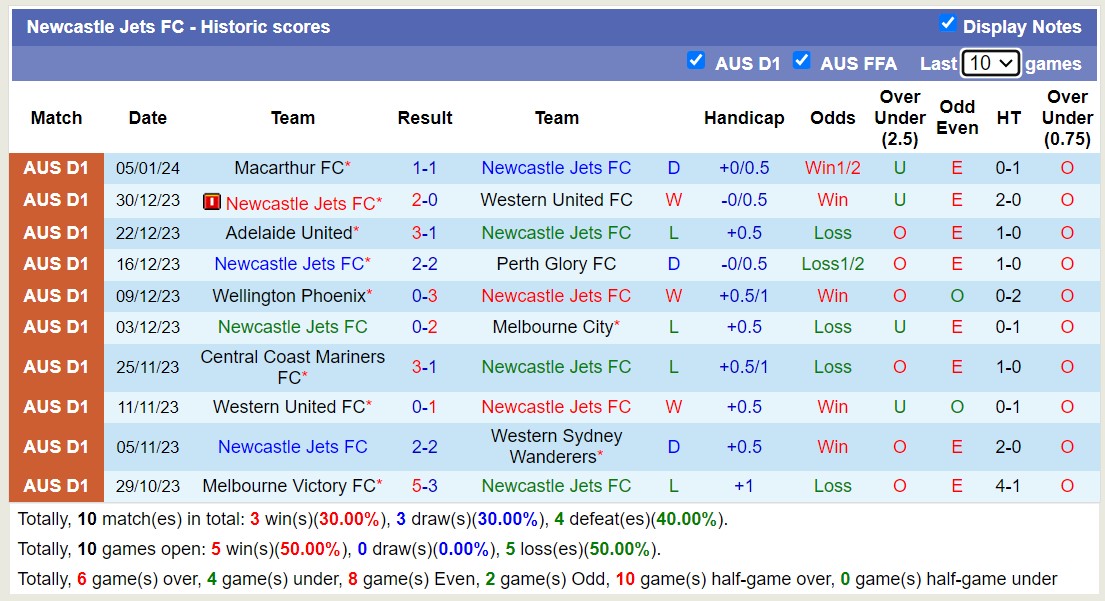
Task: Open the Western Sydney Wanderers team link
Action: tap(556, 447)
